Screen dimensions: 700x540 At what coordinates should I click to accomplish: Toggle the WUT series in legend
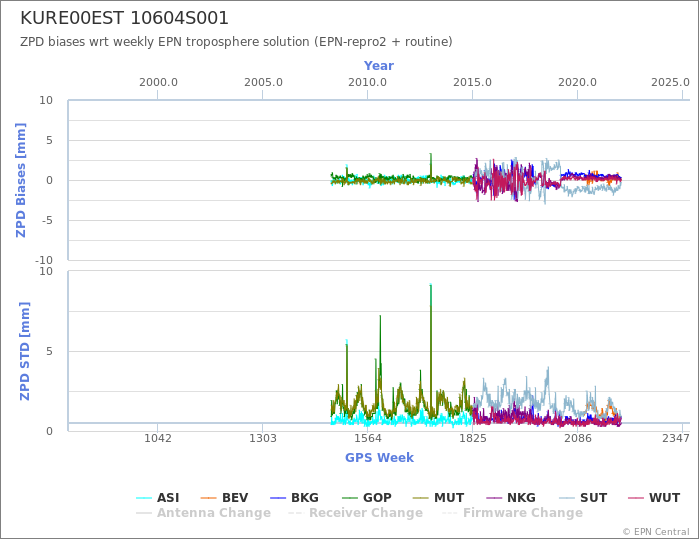tap(654, 498)
